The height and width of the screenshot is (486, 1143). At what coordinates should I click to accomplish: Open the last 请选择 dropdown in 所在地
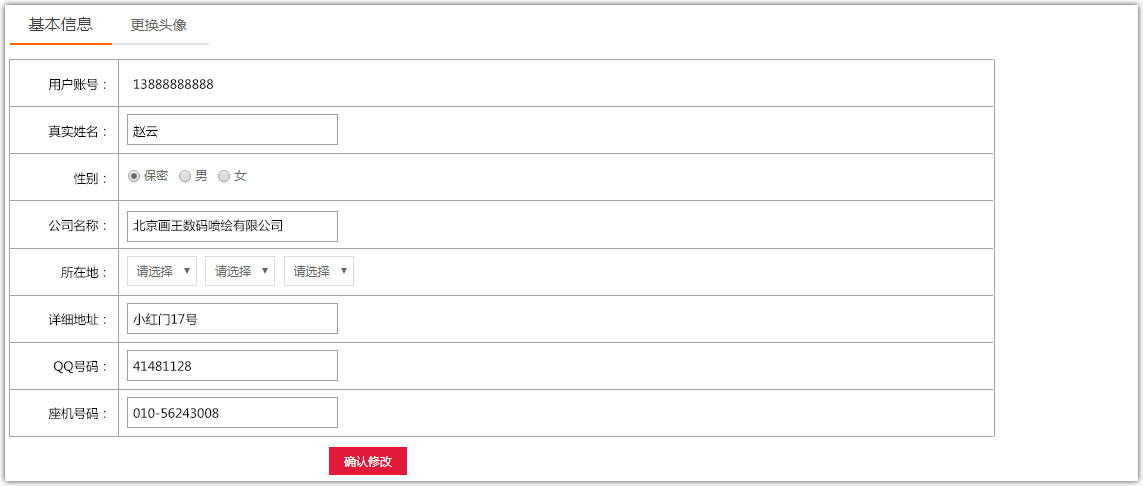319,271
